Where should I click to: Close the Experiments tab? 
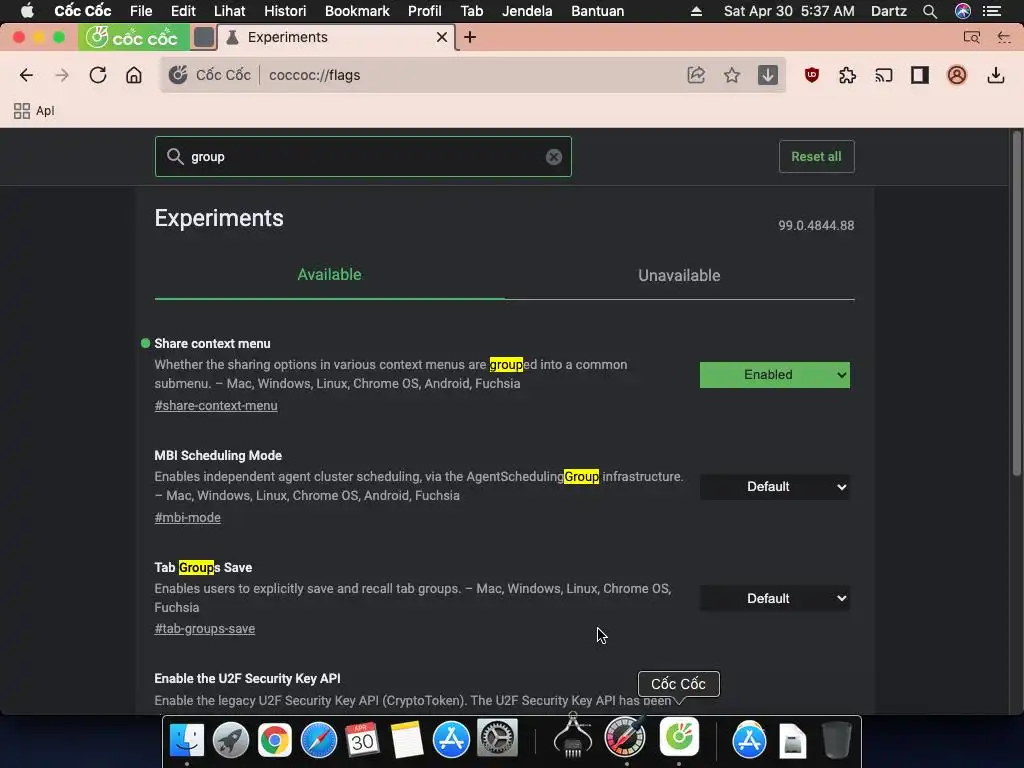tap(441, 37)
